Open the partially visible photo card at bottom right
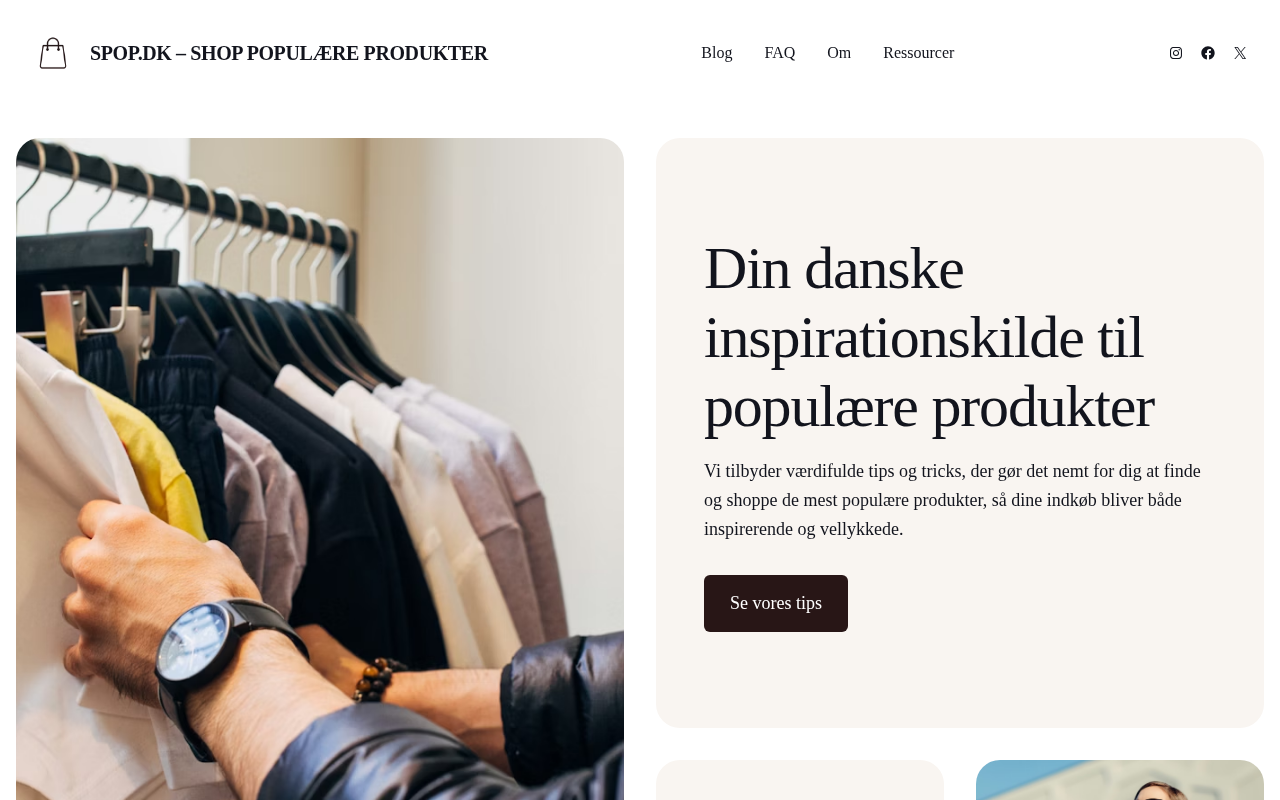 pos(1120,780)
